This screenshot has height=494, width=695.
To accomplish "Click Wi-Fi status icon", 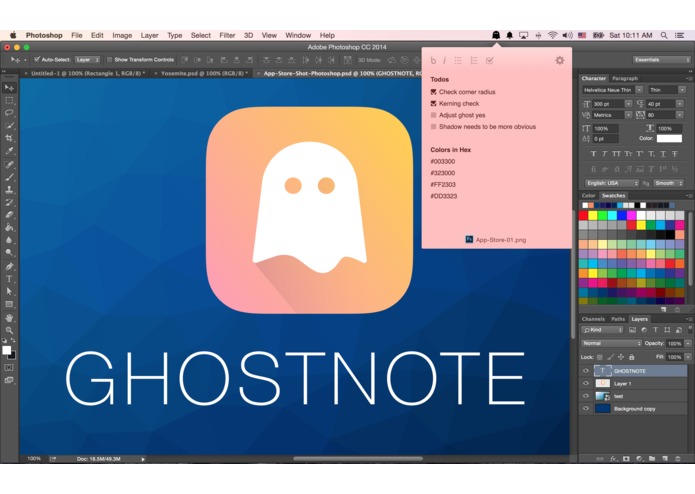I will pyautogui.click(x=552, y=35).
